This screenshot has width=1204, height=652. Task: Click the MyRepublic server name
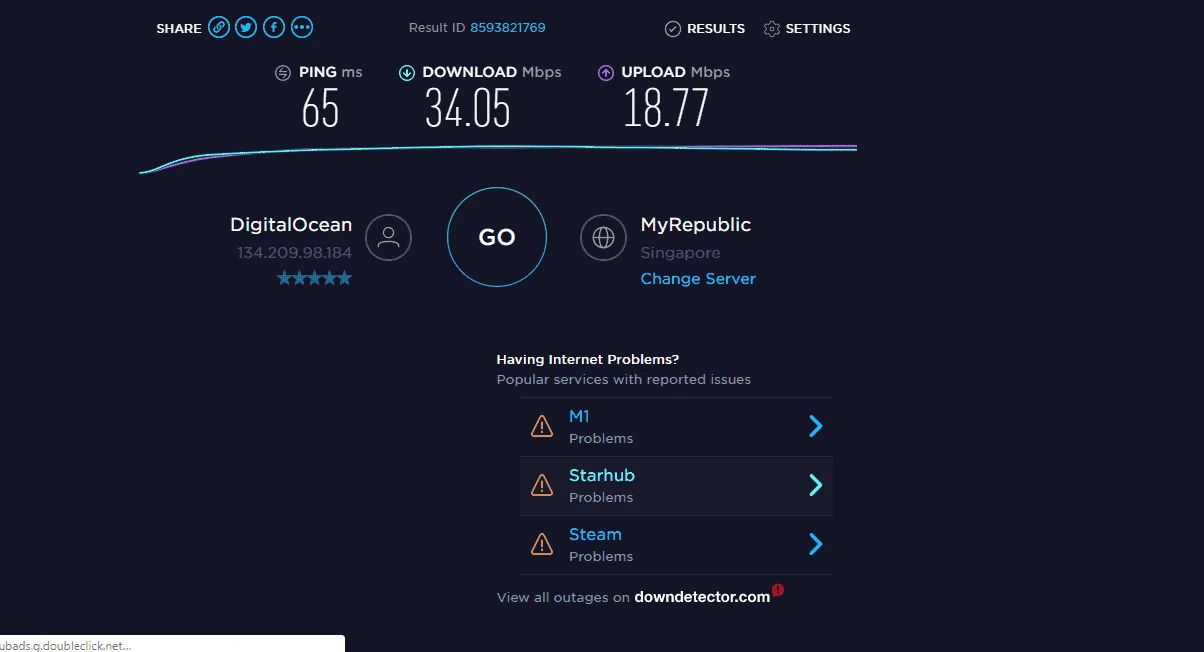pyautogui.click(x=696, y=225)
